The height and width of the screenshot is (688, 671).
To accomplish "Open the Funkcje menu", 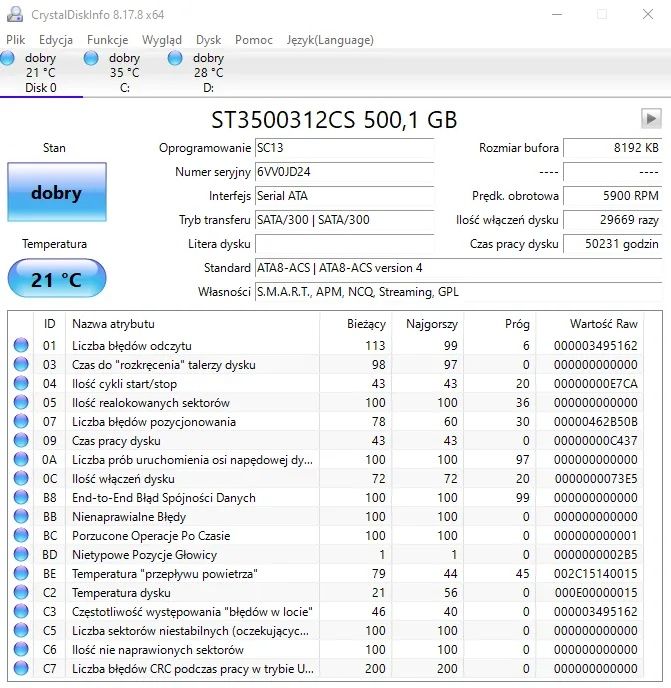I will (108, 40).
